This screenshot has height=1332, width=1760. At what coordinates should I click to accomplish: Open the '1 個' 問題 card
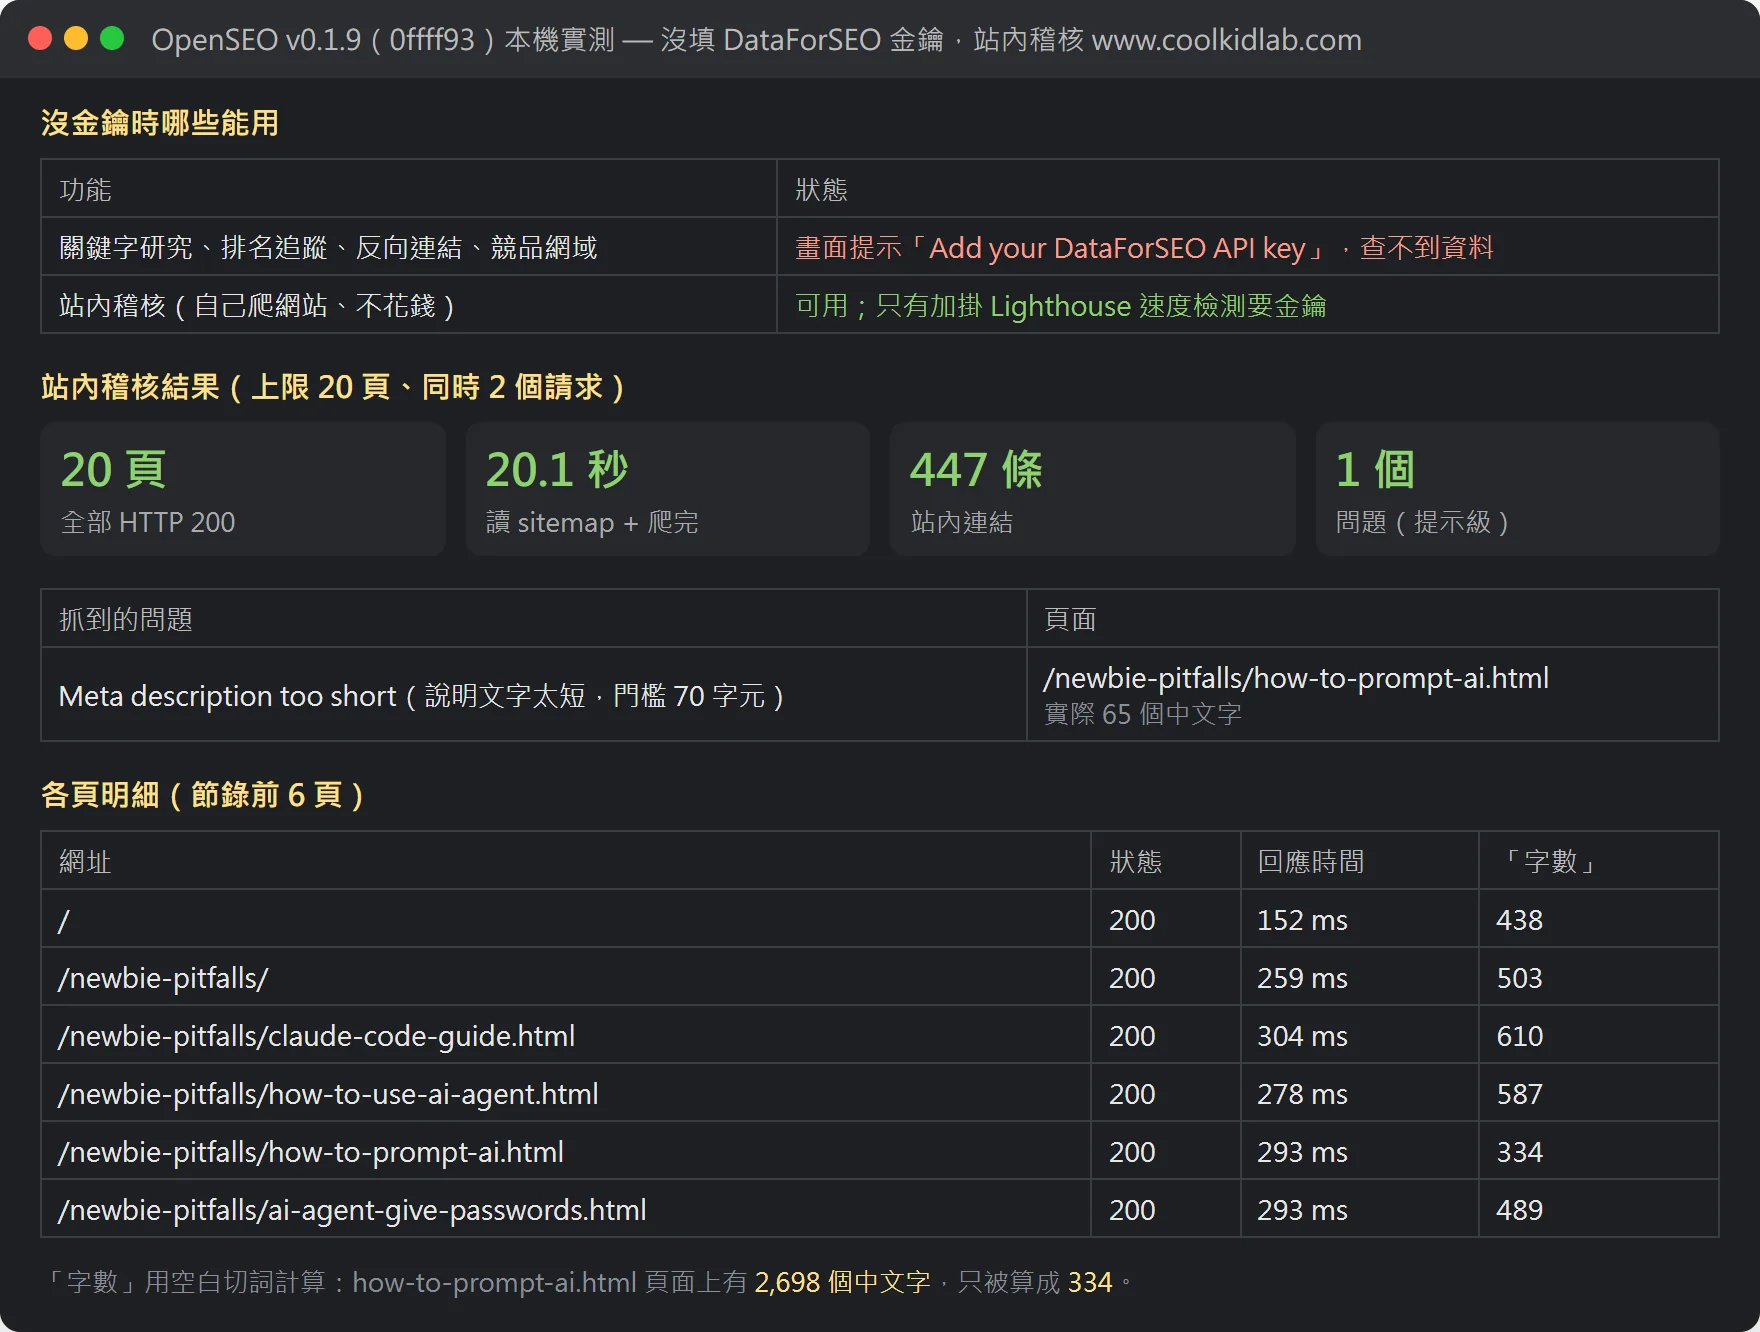(1518, 489)
